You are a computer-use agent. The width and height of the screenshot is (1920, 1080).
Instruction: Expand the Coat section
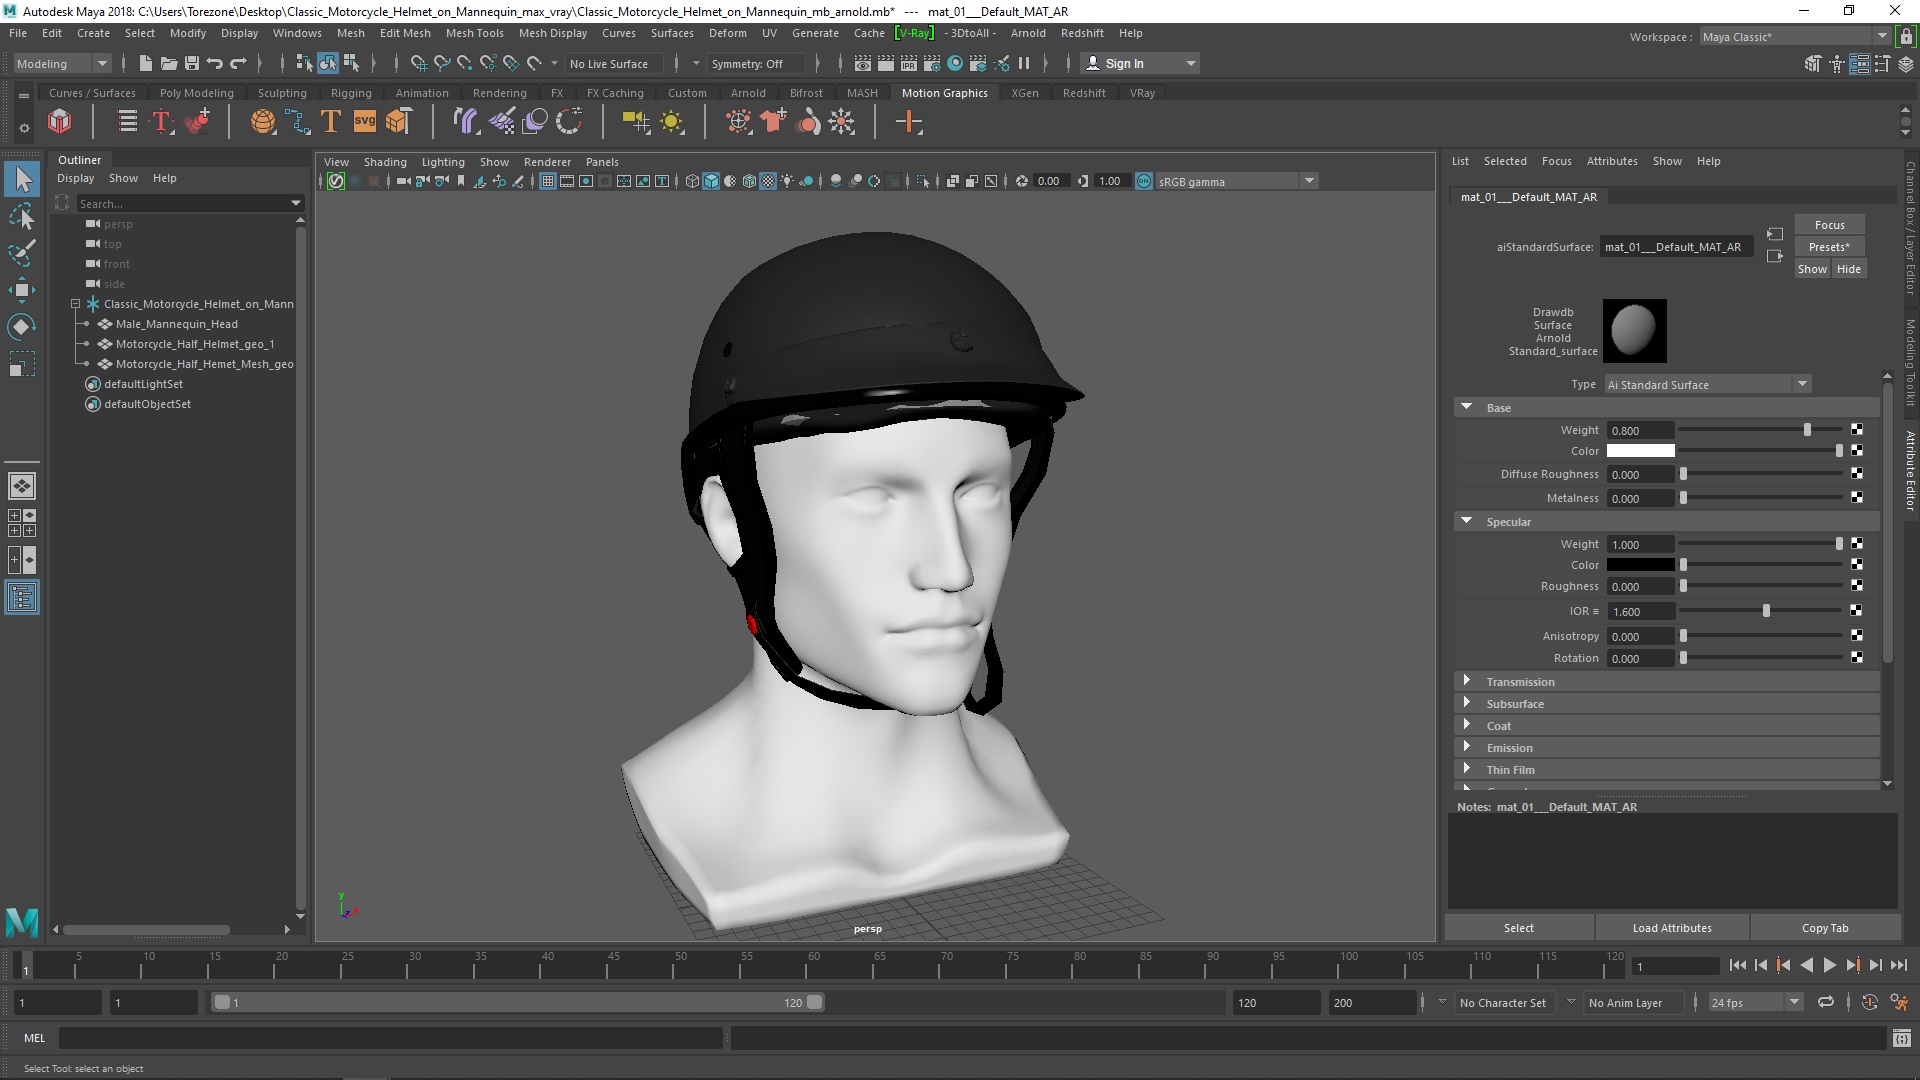pos(1467,725)
